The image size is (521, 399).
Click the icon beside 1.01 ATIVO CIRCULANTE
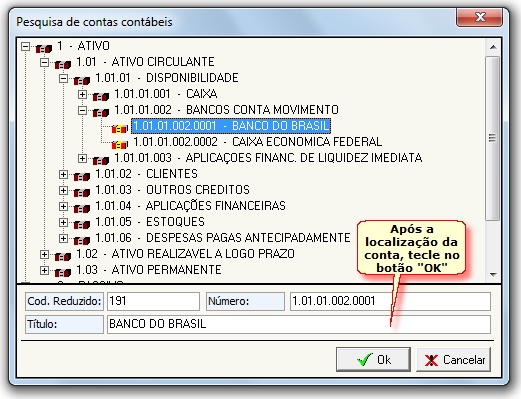(63, 64)
